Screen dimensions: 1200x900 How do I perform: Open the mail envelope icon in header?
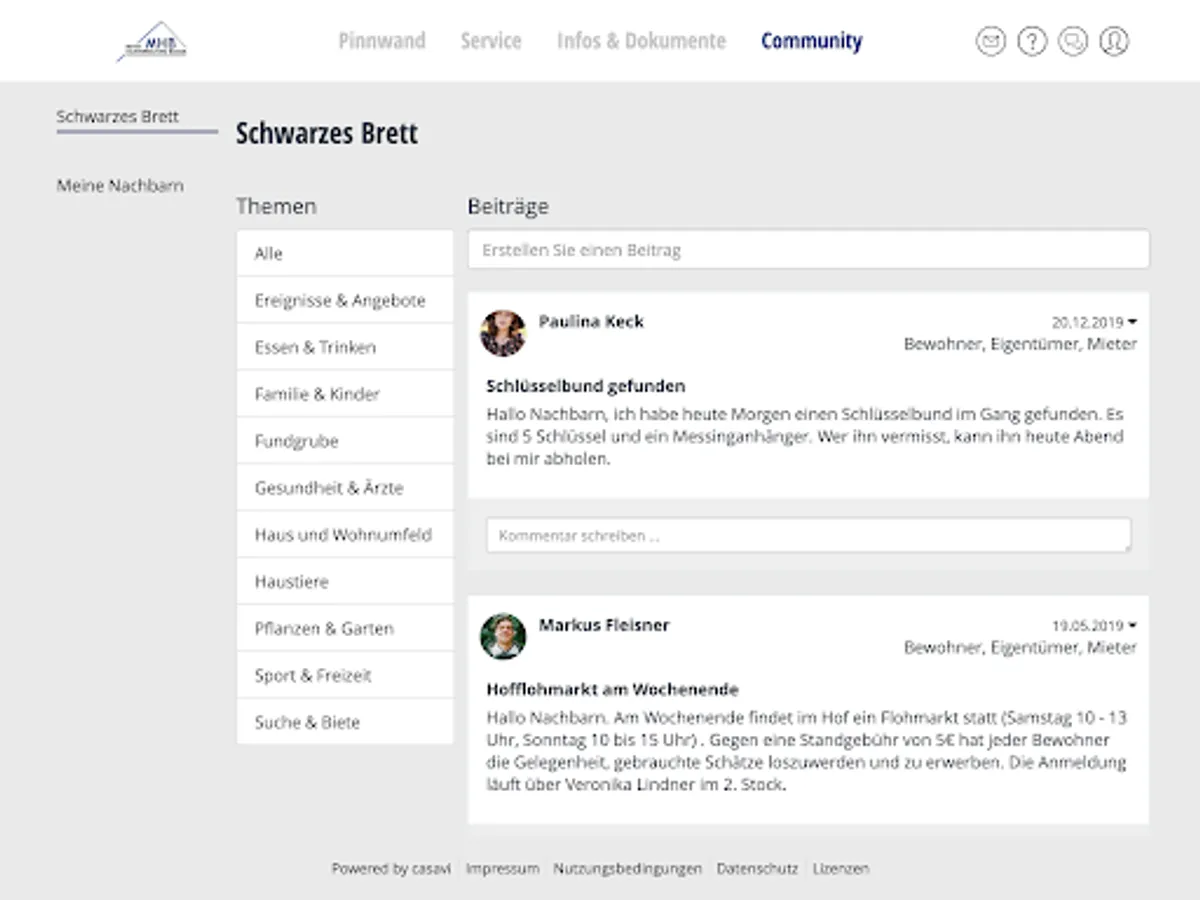pos(990,41)
